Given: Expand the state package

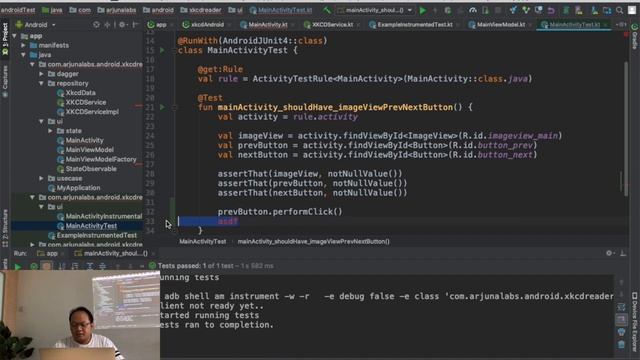Looking at the screenshot, I should point(50,131).
